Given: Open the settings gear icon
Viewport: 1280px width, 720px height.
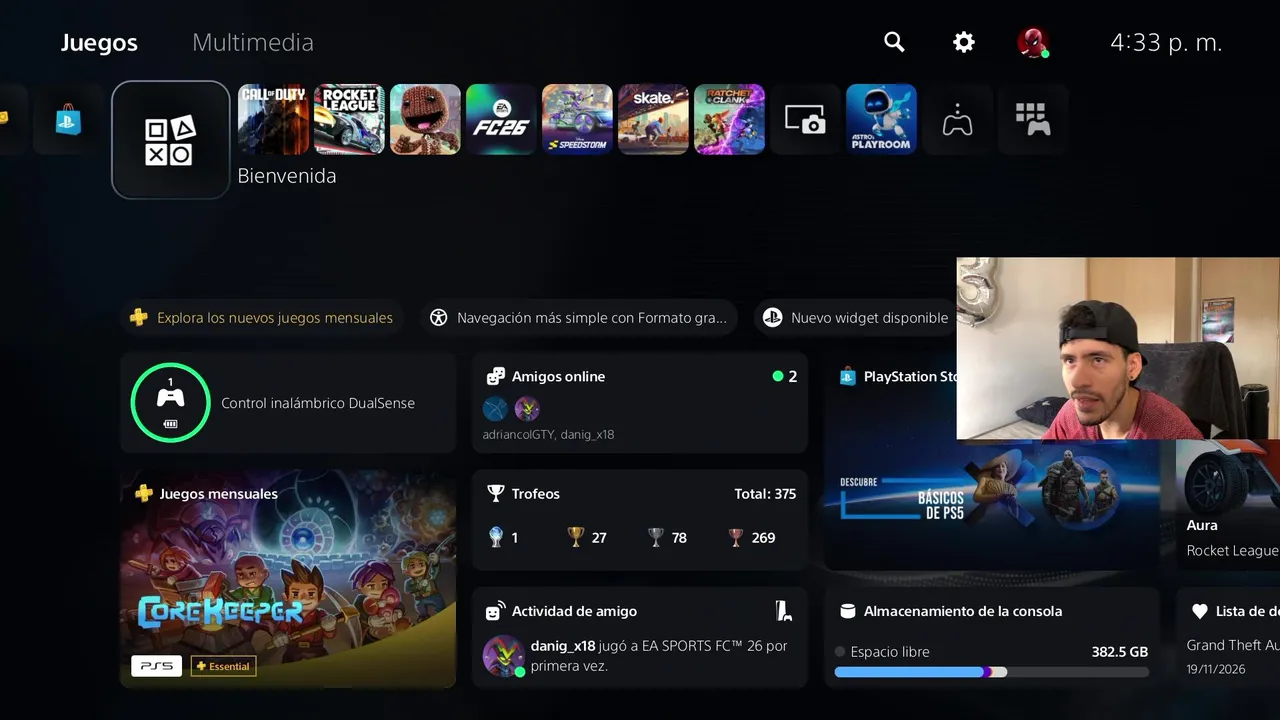Looking at the screenshot, I should click(x=963, y=42).
